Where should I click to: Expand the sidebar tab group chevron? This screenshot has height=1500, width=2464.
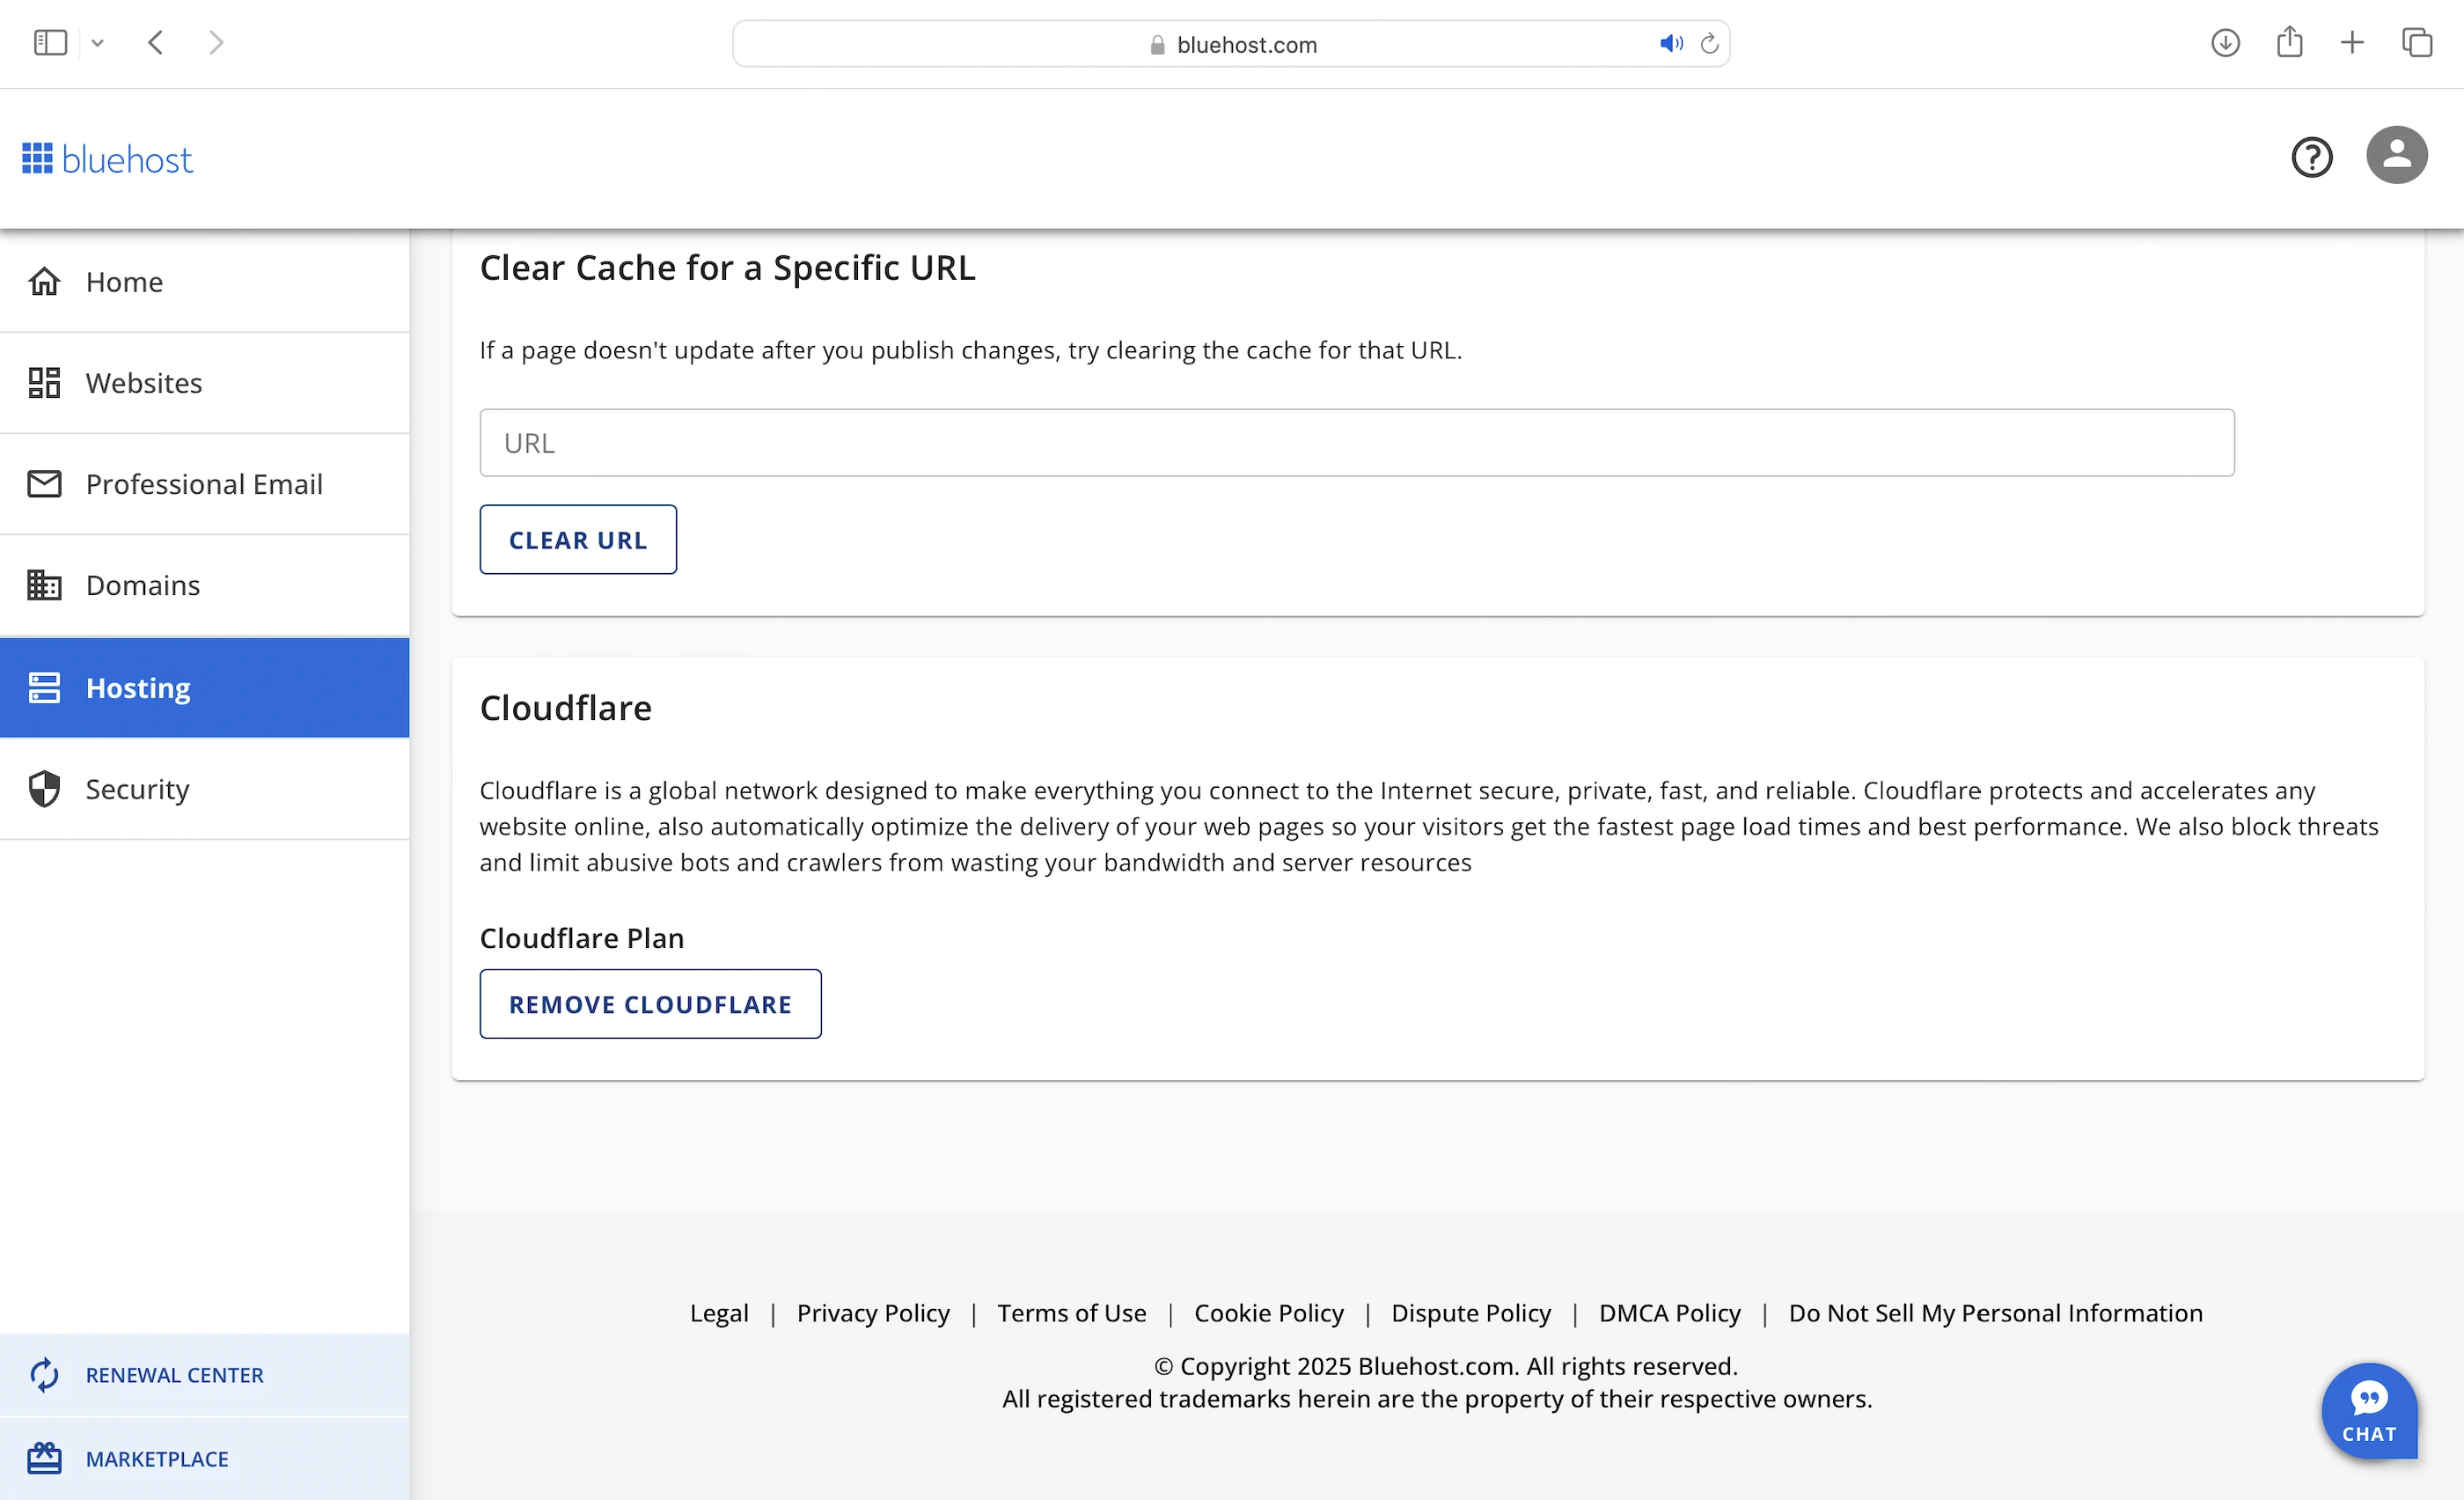tap(97, 43)
